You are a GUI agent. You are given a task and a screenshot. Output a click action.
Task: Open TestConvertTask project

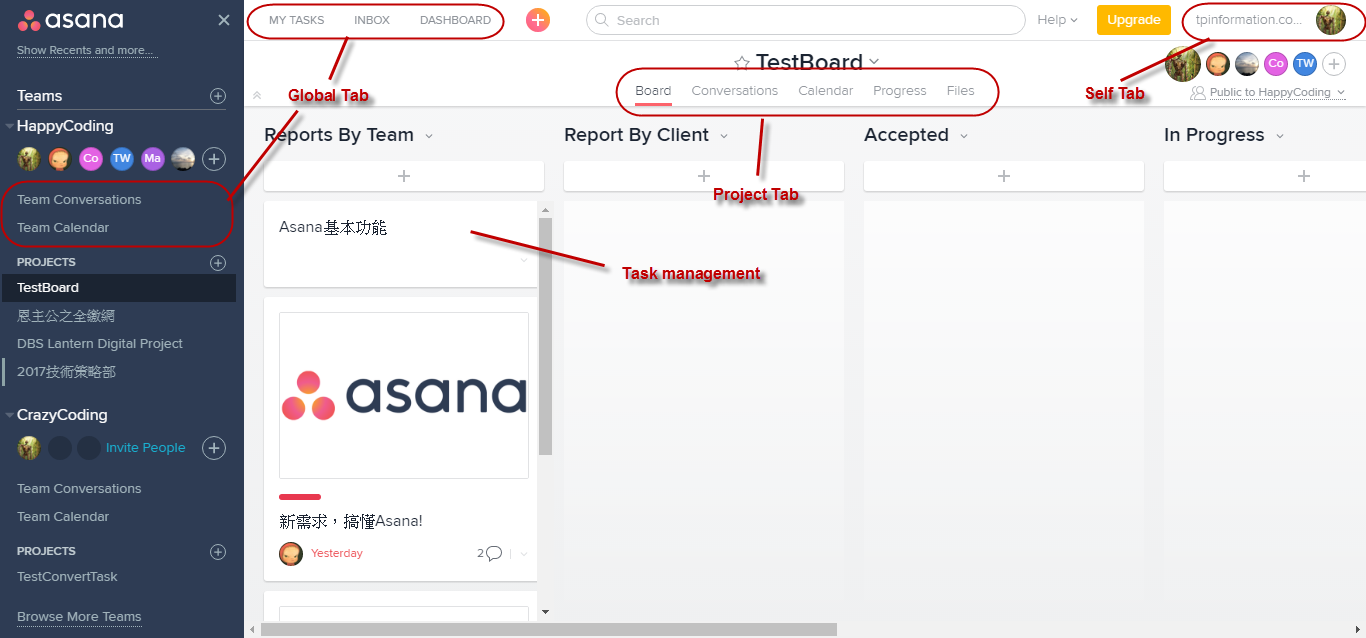pyautogui.click(x=67, y=577)
